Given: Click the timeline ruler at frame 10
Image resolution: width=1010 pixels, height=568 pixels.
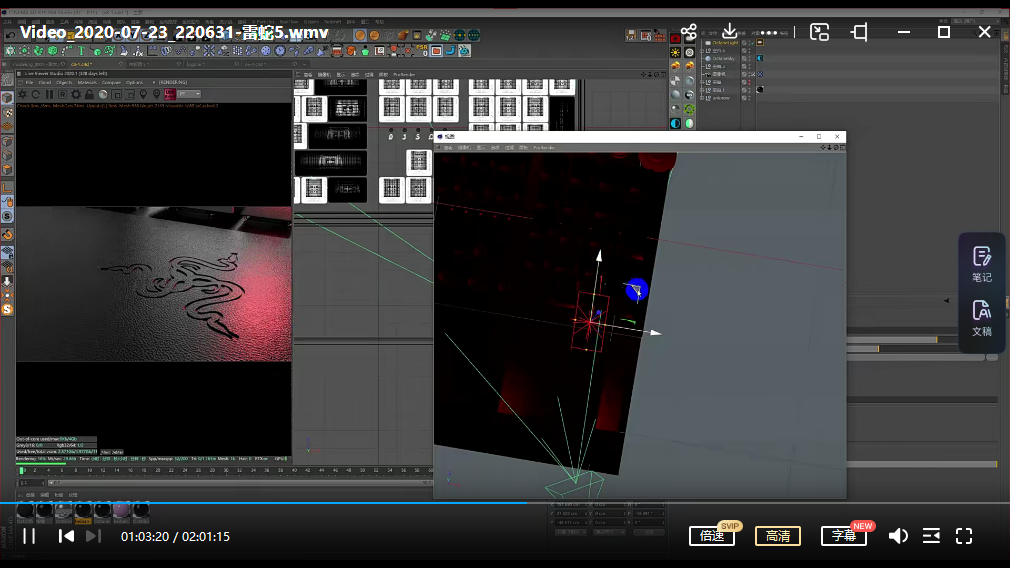Looking at the screenshot, I should [x=89, y=470].
